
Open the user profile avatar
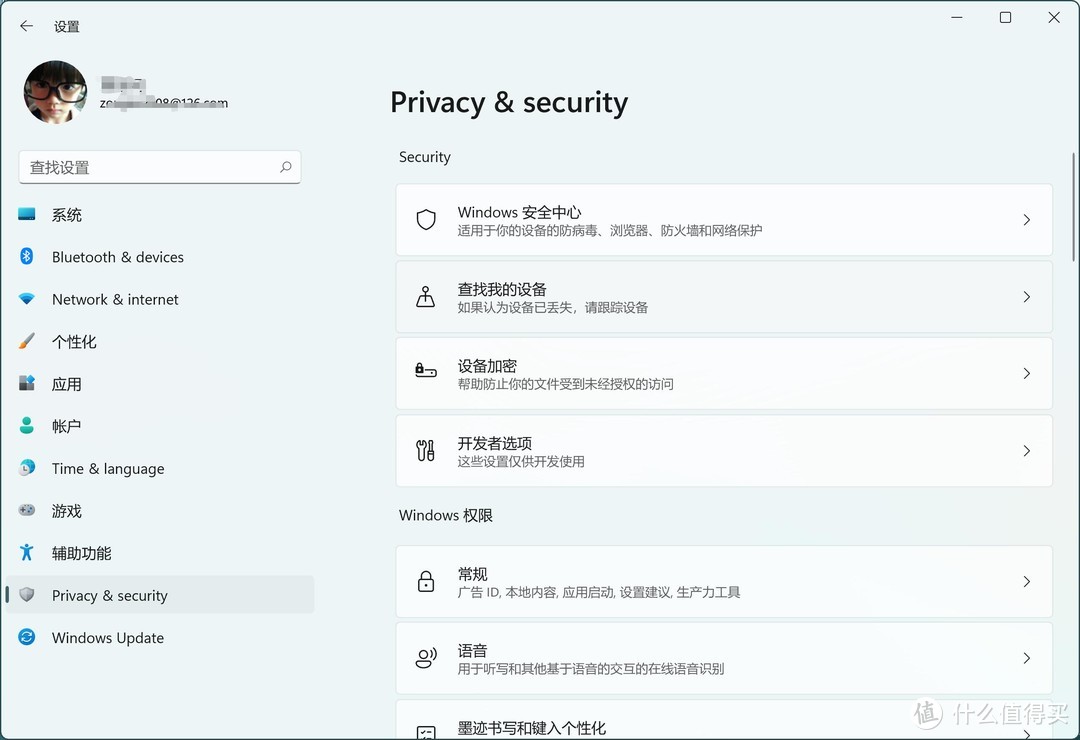[55, 92]
